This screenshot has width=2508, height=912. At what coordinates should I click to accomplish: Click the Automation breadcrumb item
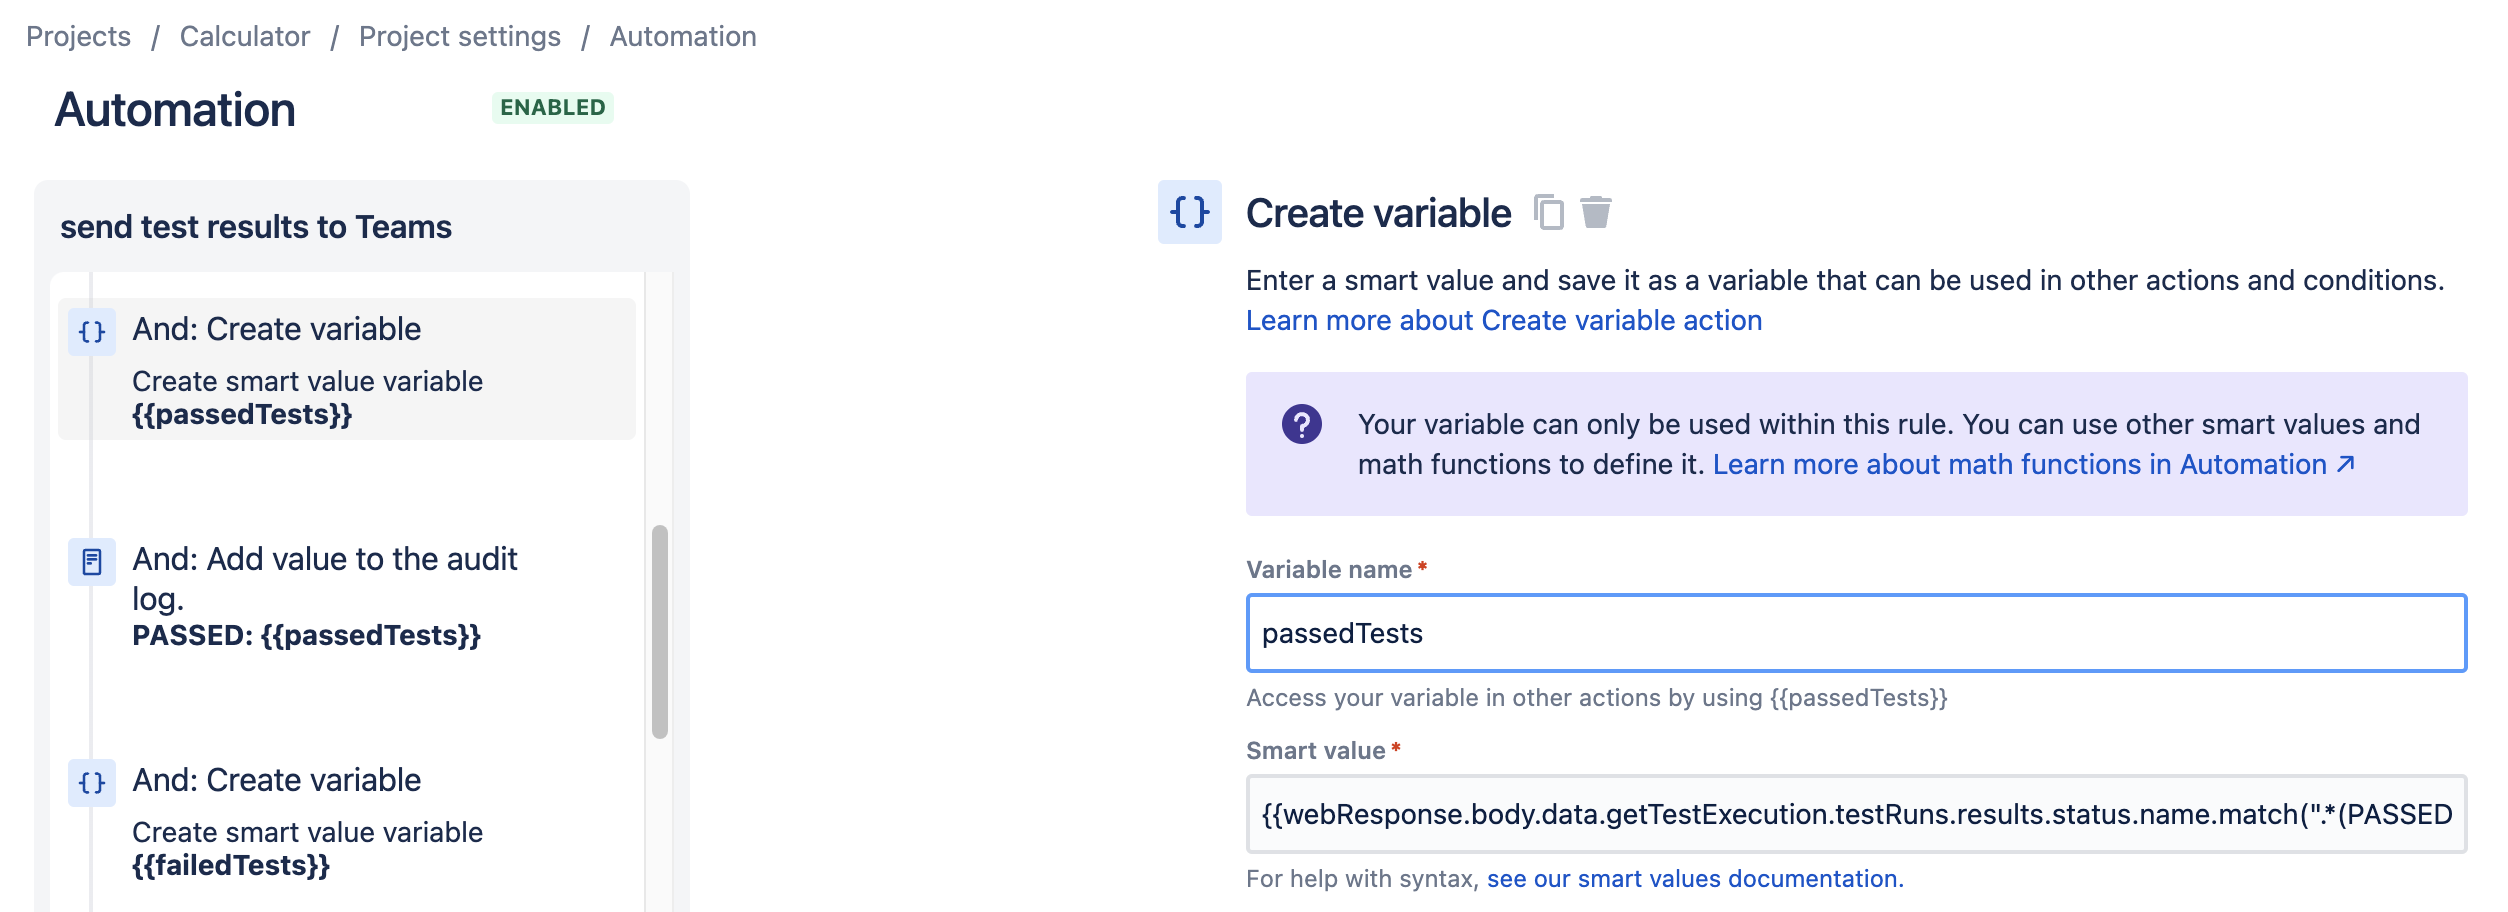tap(683, 36)
